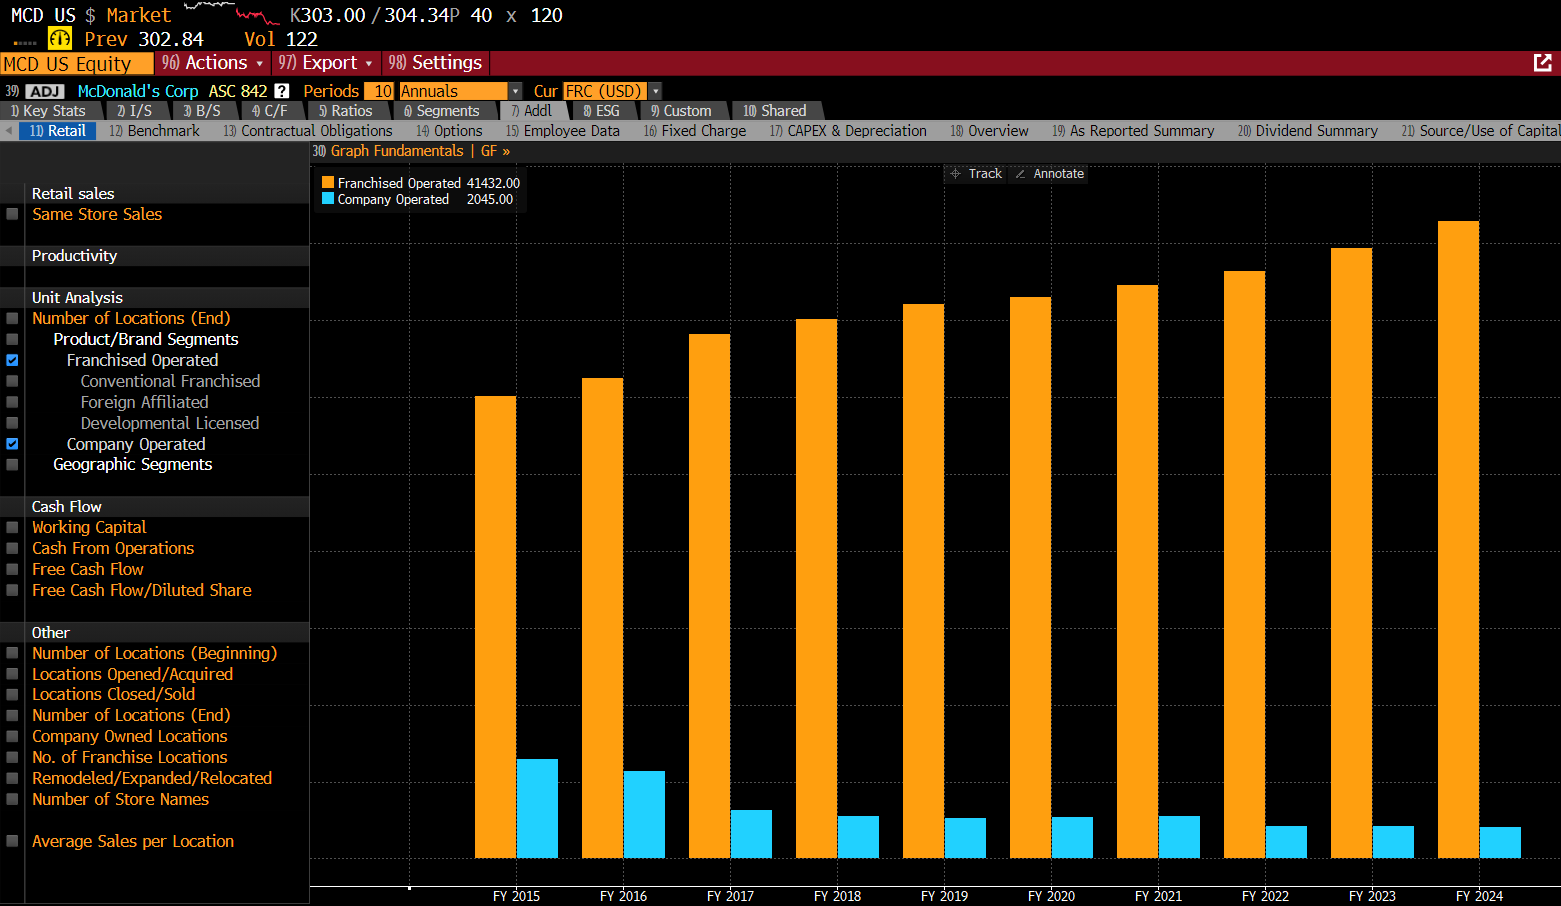Check the Average Sales per Location checkbox
The image size is (1561, 906).
coord(12,841)
